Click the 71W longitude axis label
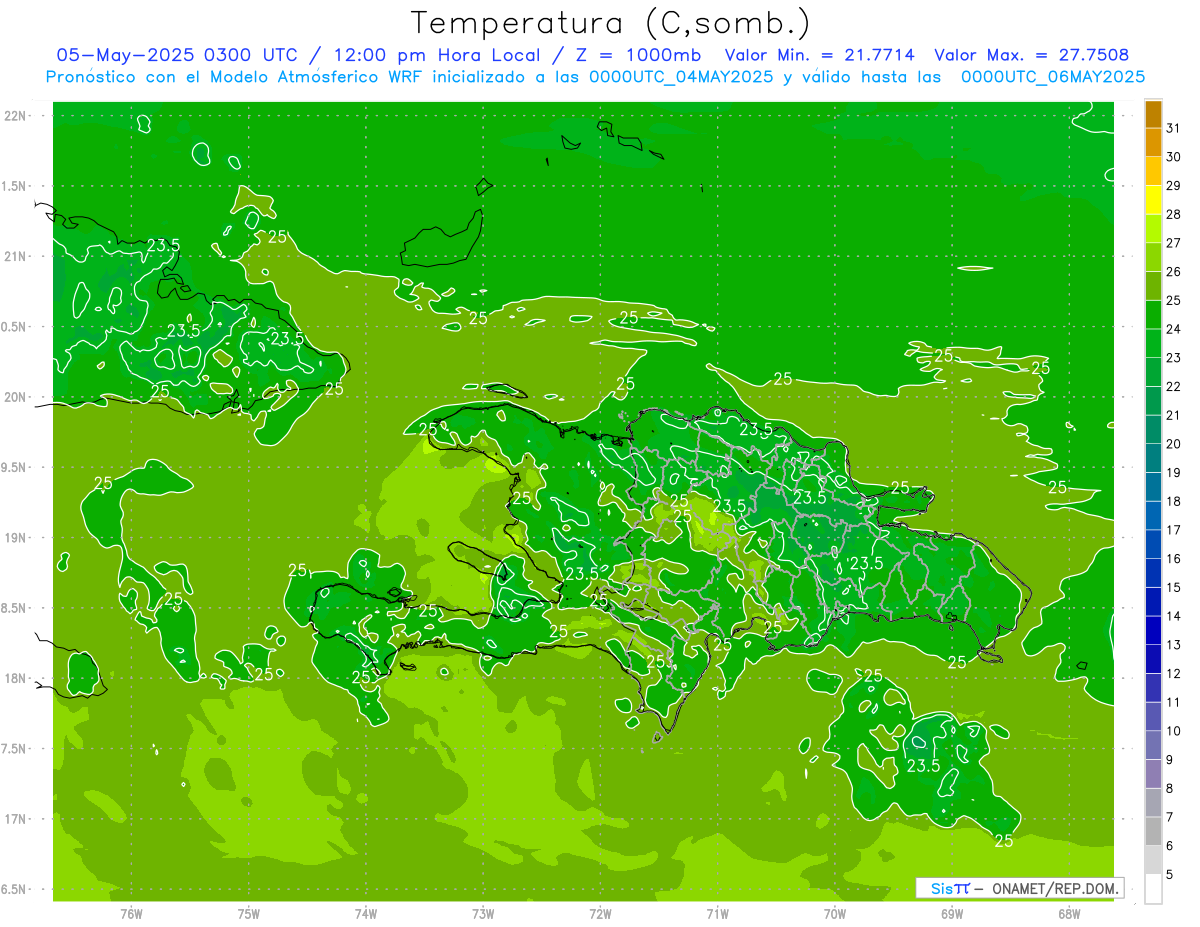1200x927 pixels. pyautogui.click(x=717, y=913)
